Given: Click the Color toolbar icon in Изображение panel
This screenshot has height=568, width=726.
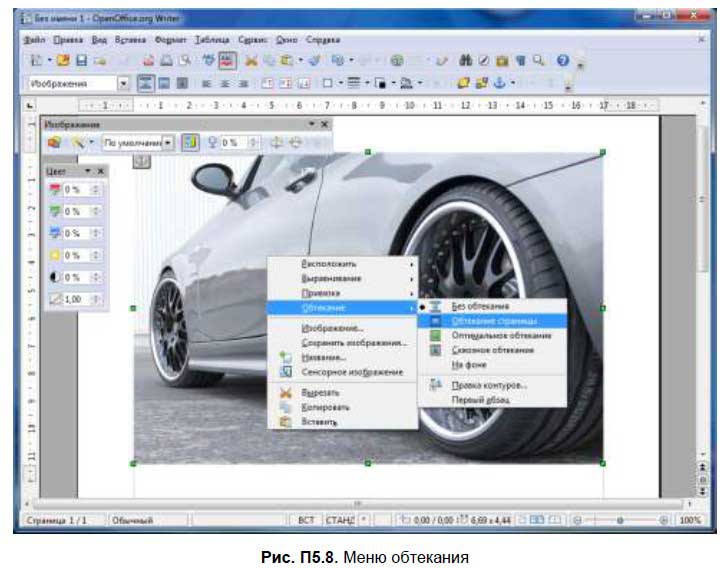Looking at the screenshot, I should [x=187, y=143].
